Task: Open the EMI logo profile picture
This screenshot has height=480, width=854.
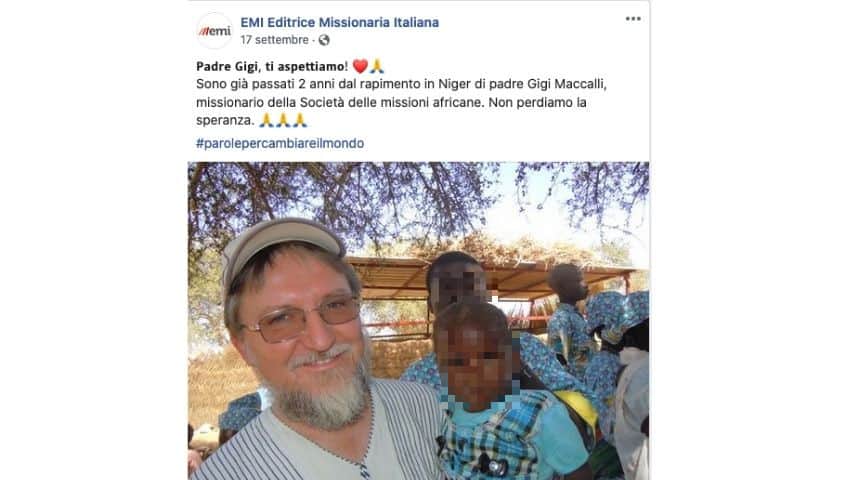Action: pos(215,31)
